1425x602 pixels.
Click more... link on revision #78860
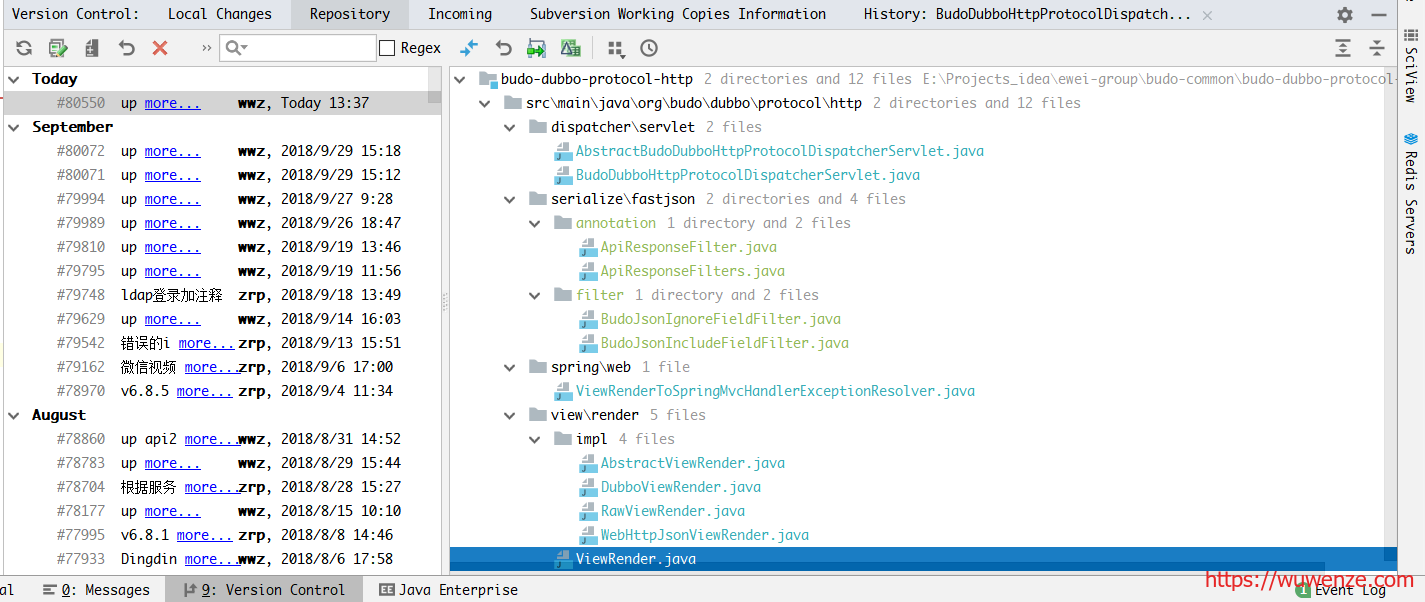pyautogui.click(x=212, y=439)
